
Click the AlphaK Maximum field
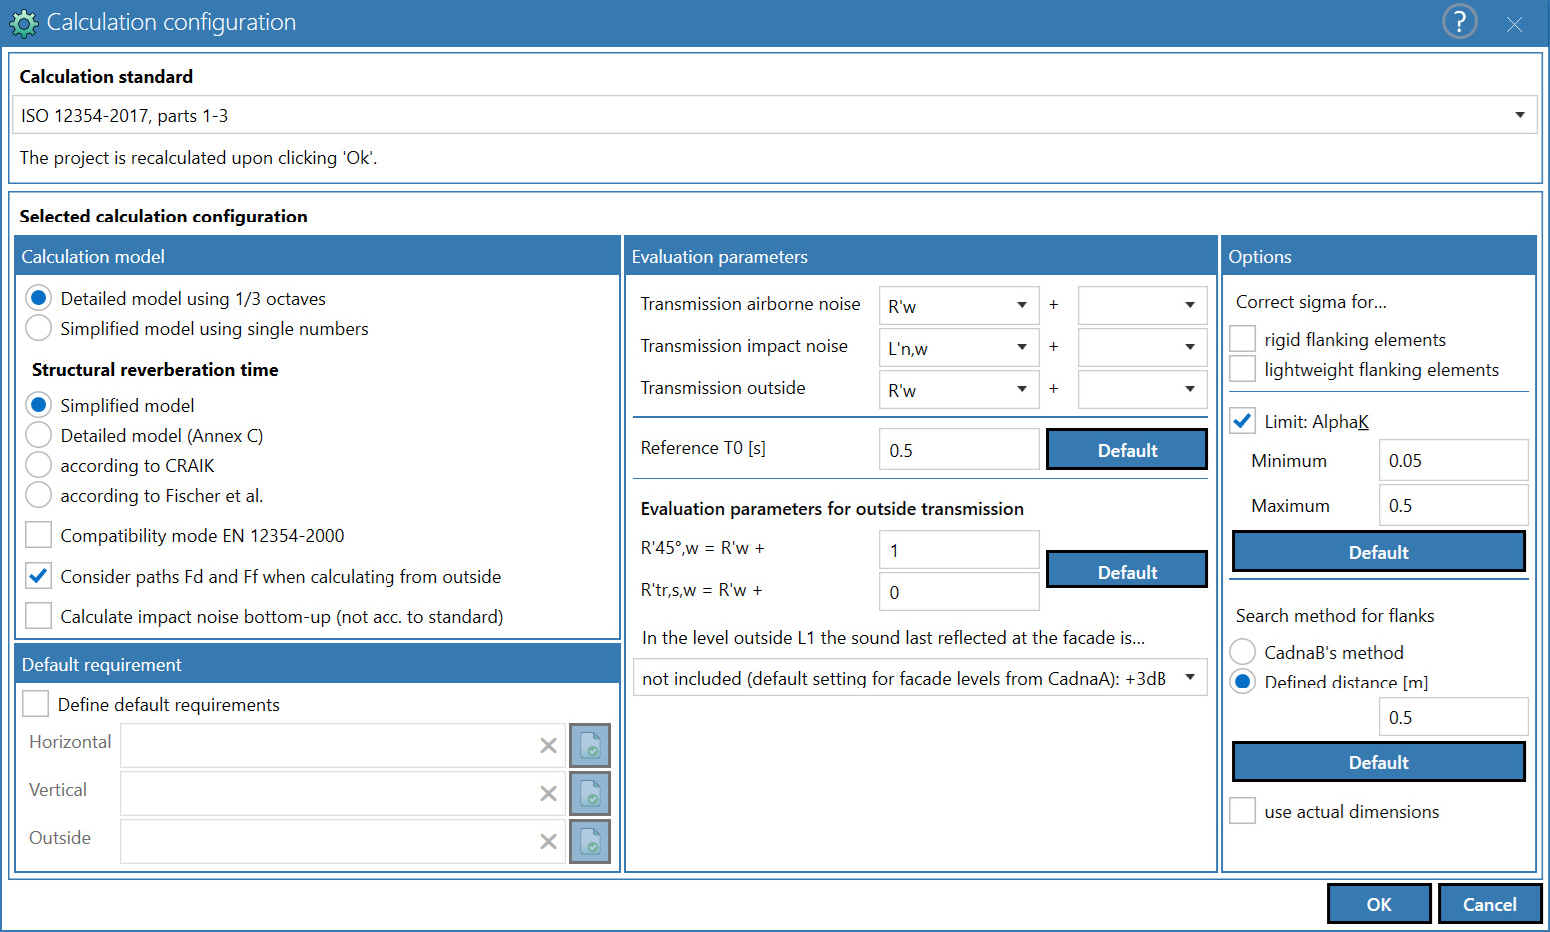1453,505
